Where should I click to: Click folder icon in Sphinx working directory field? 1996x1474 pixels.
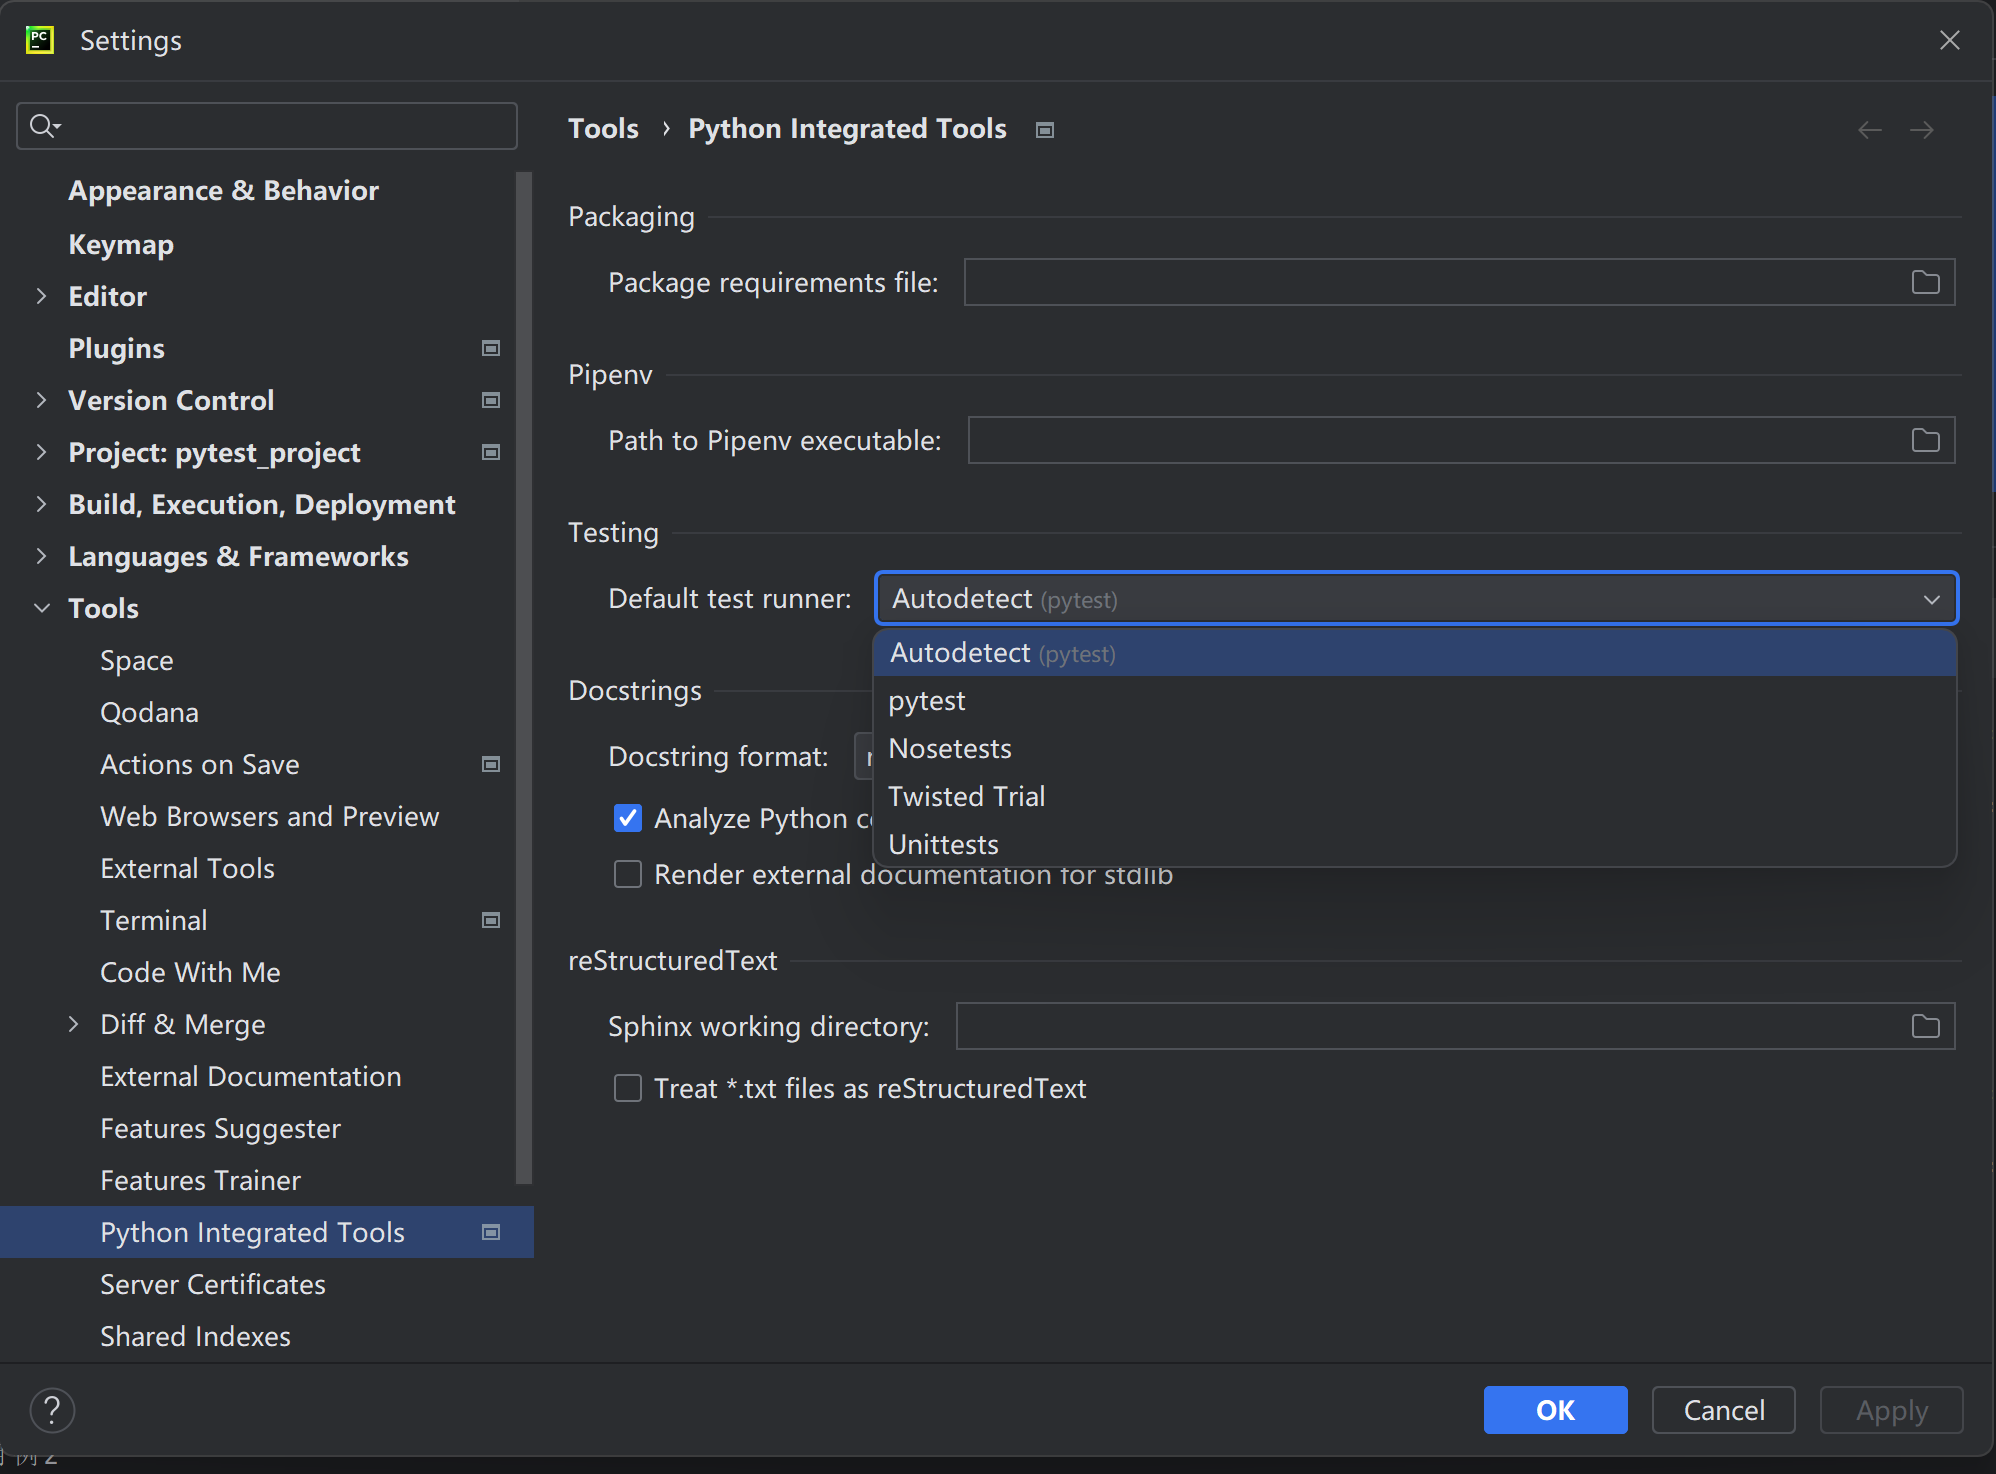(x=1925, y=1027)
